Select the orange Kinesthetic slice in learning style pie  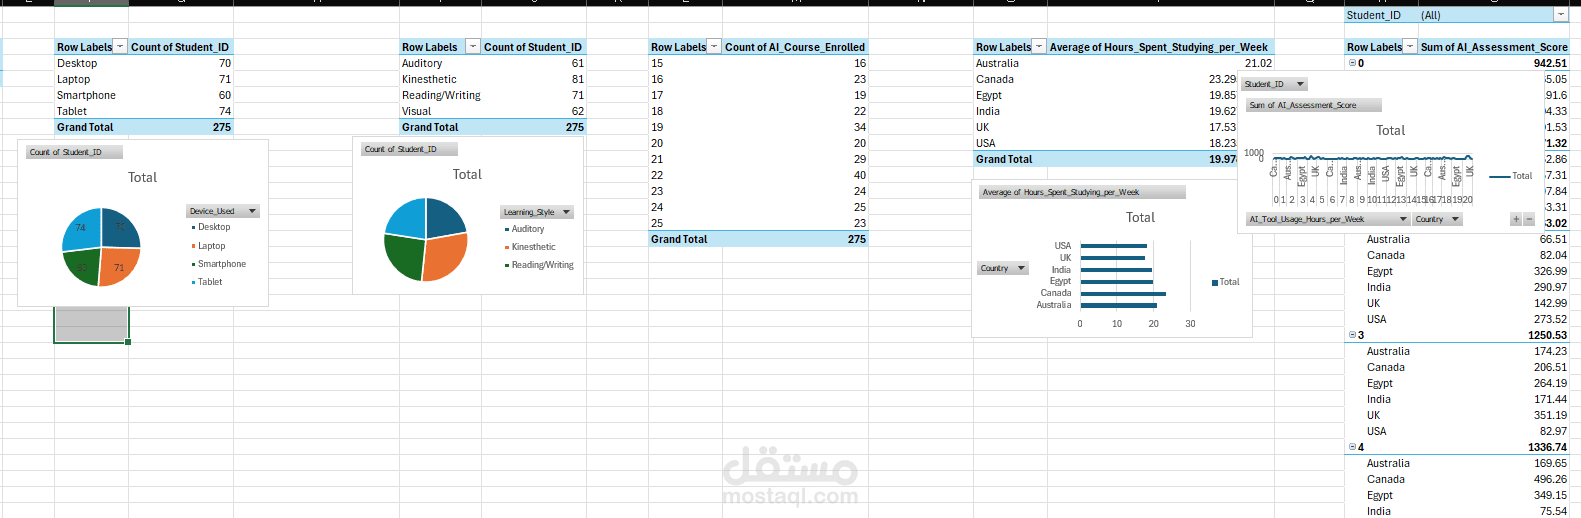coord(445,256)
